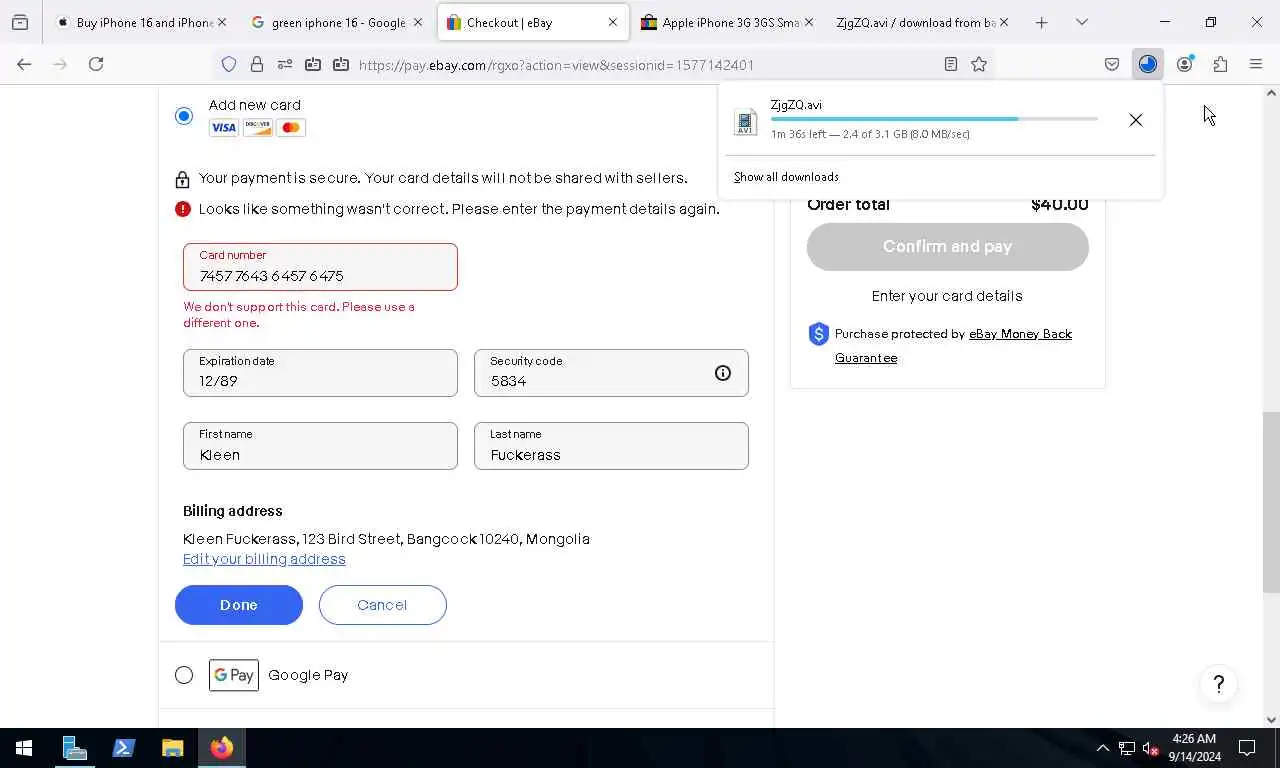This screenshot has height=768, width=1280.
Task: Click the download progress bar
Action: (934, 119)
